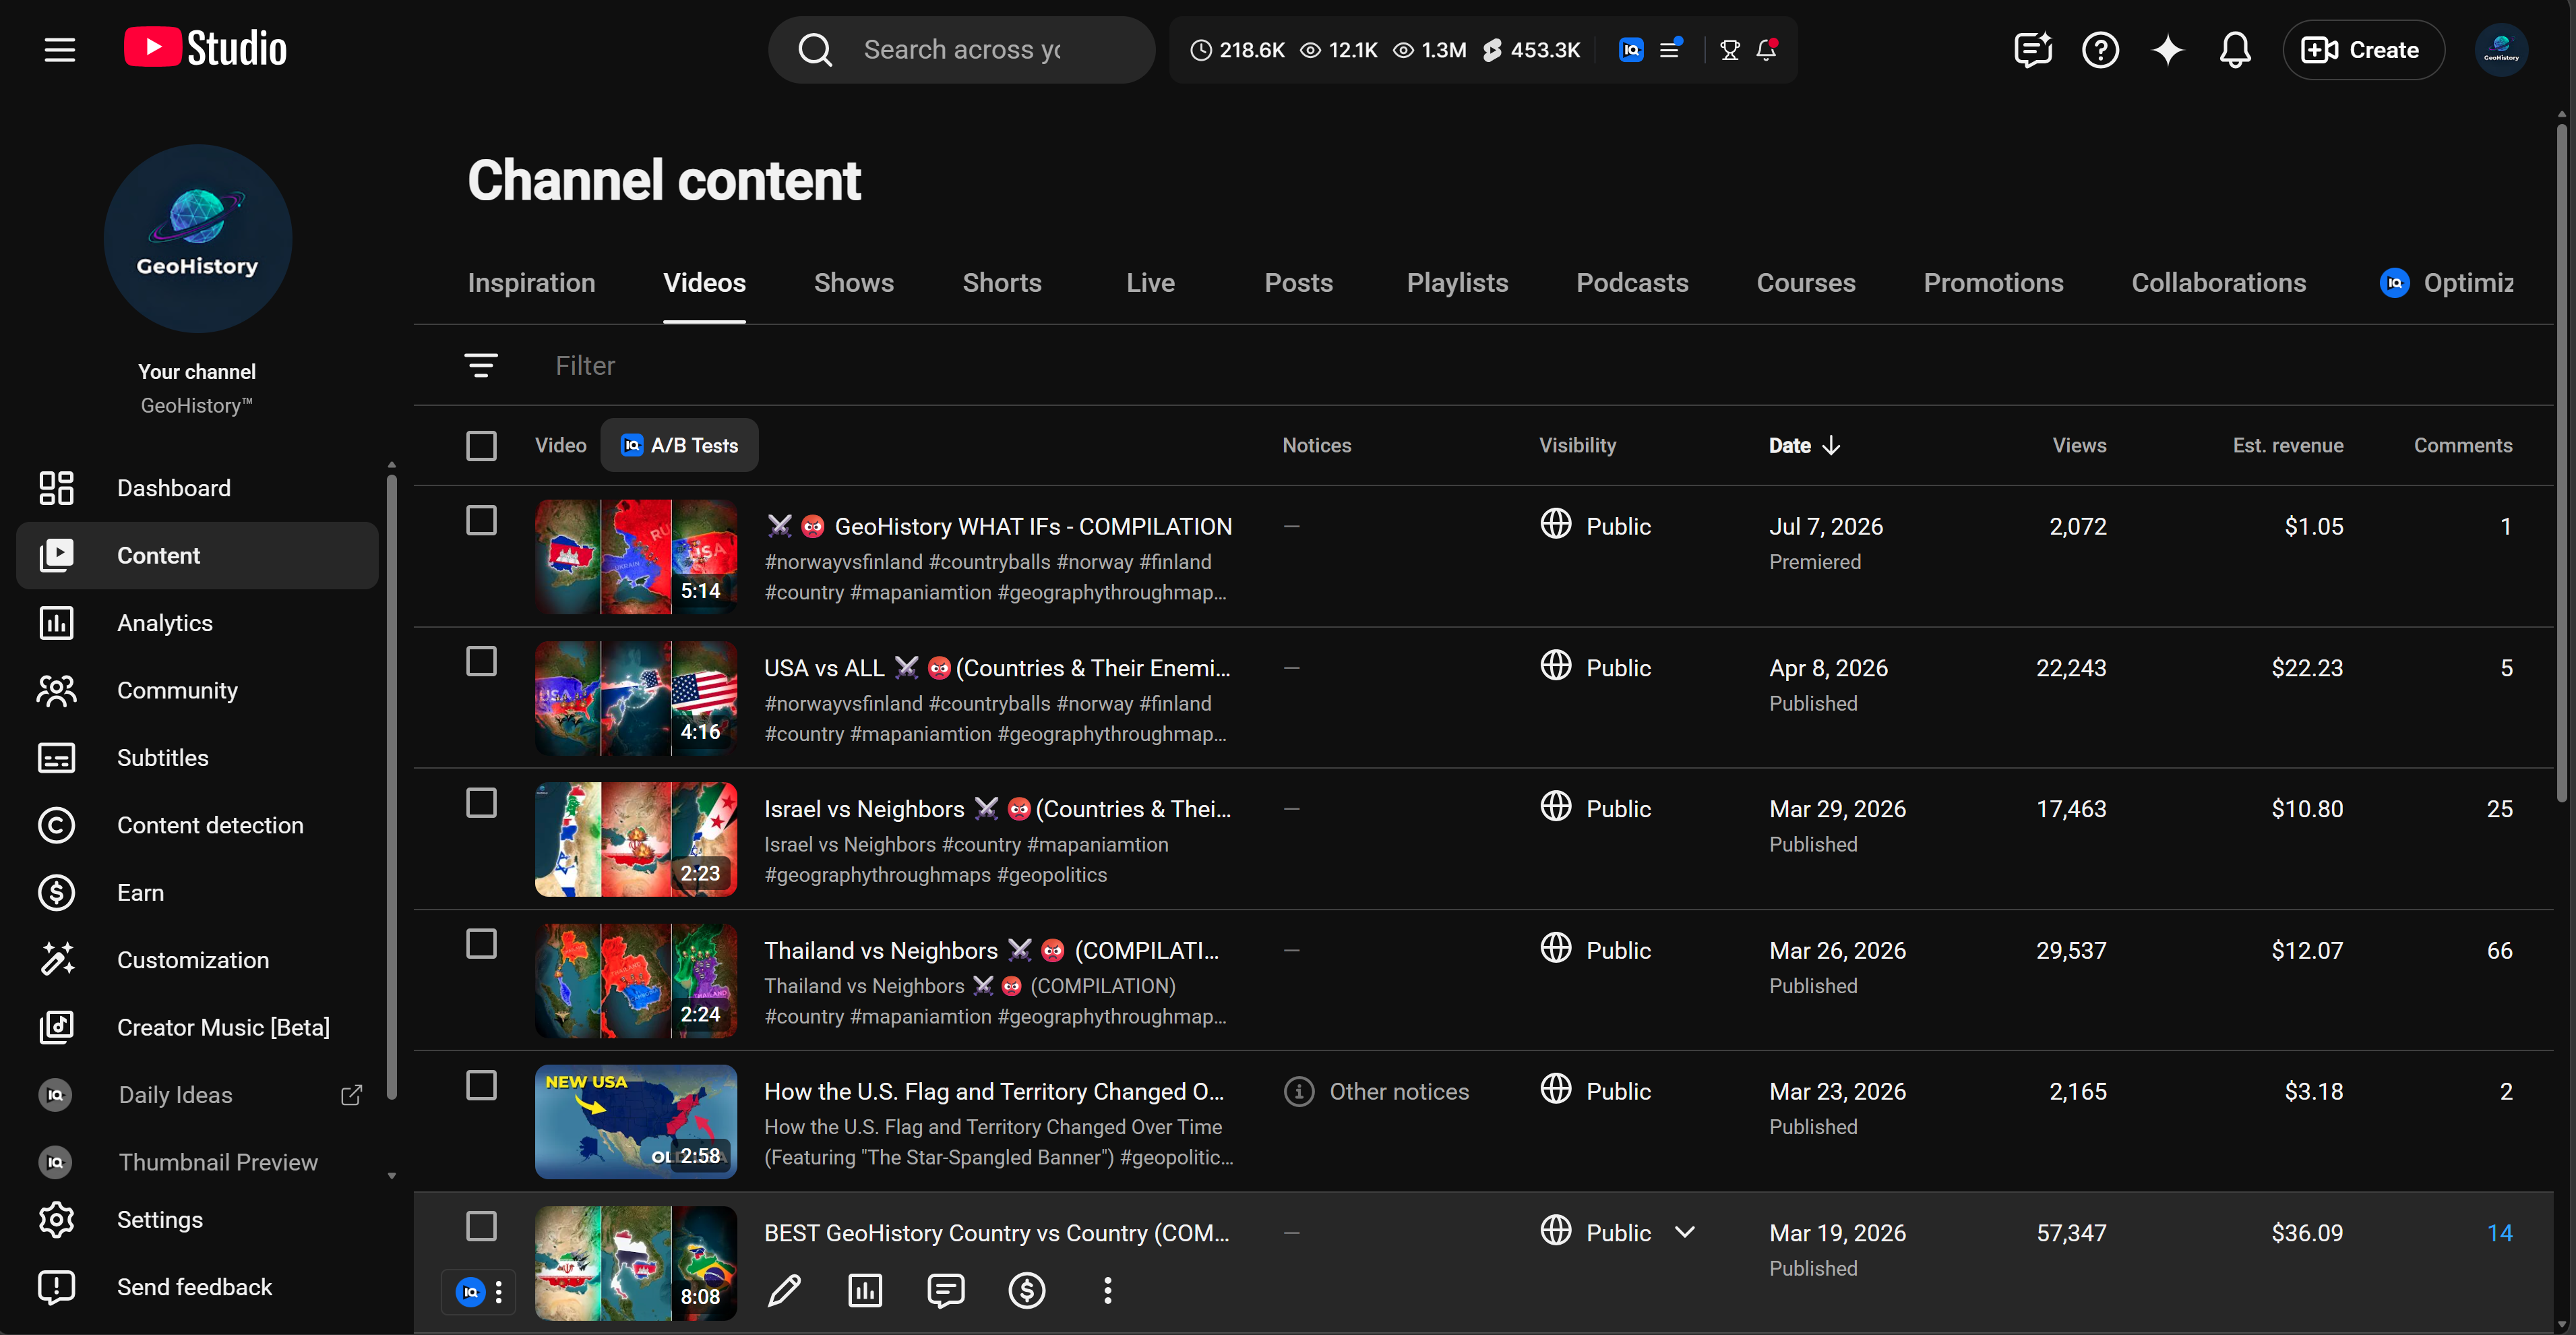Click the 14 comments link
This screenshot has height=1335, width=2576.
coord(2499,1232)
